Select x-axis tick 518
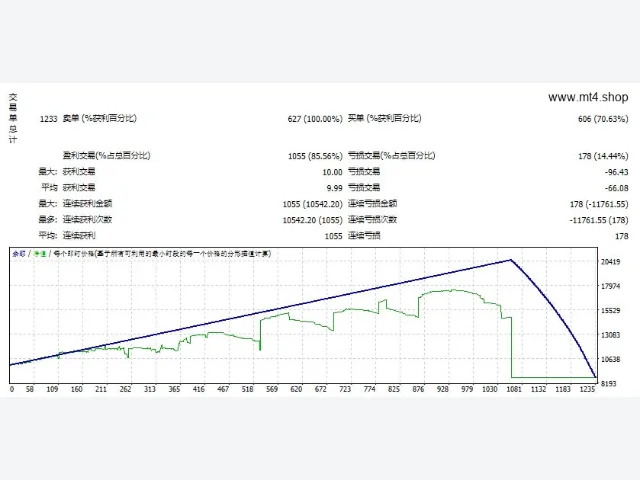Viewport: 640px width, 480px height. point(247,389)
